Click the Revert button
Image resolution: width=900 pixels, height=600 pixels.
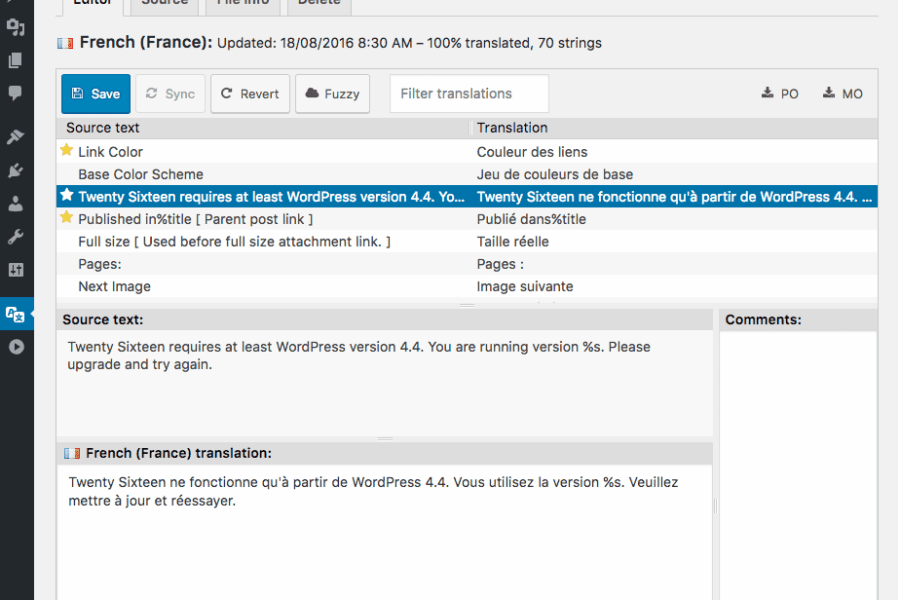tap(250, 94)
